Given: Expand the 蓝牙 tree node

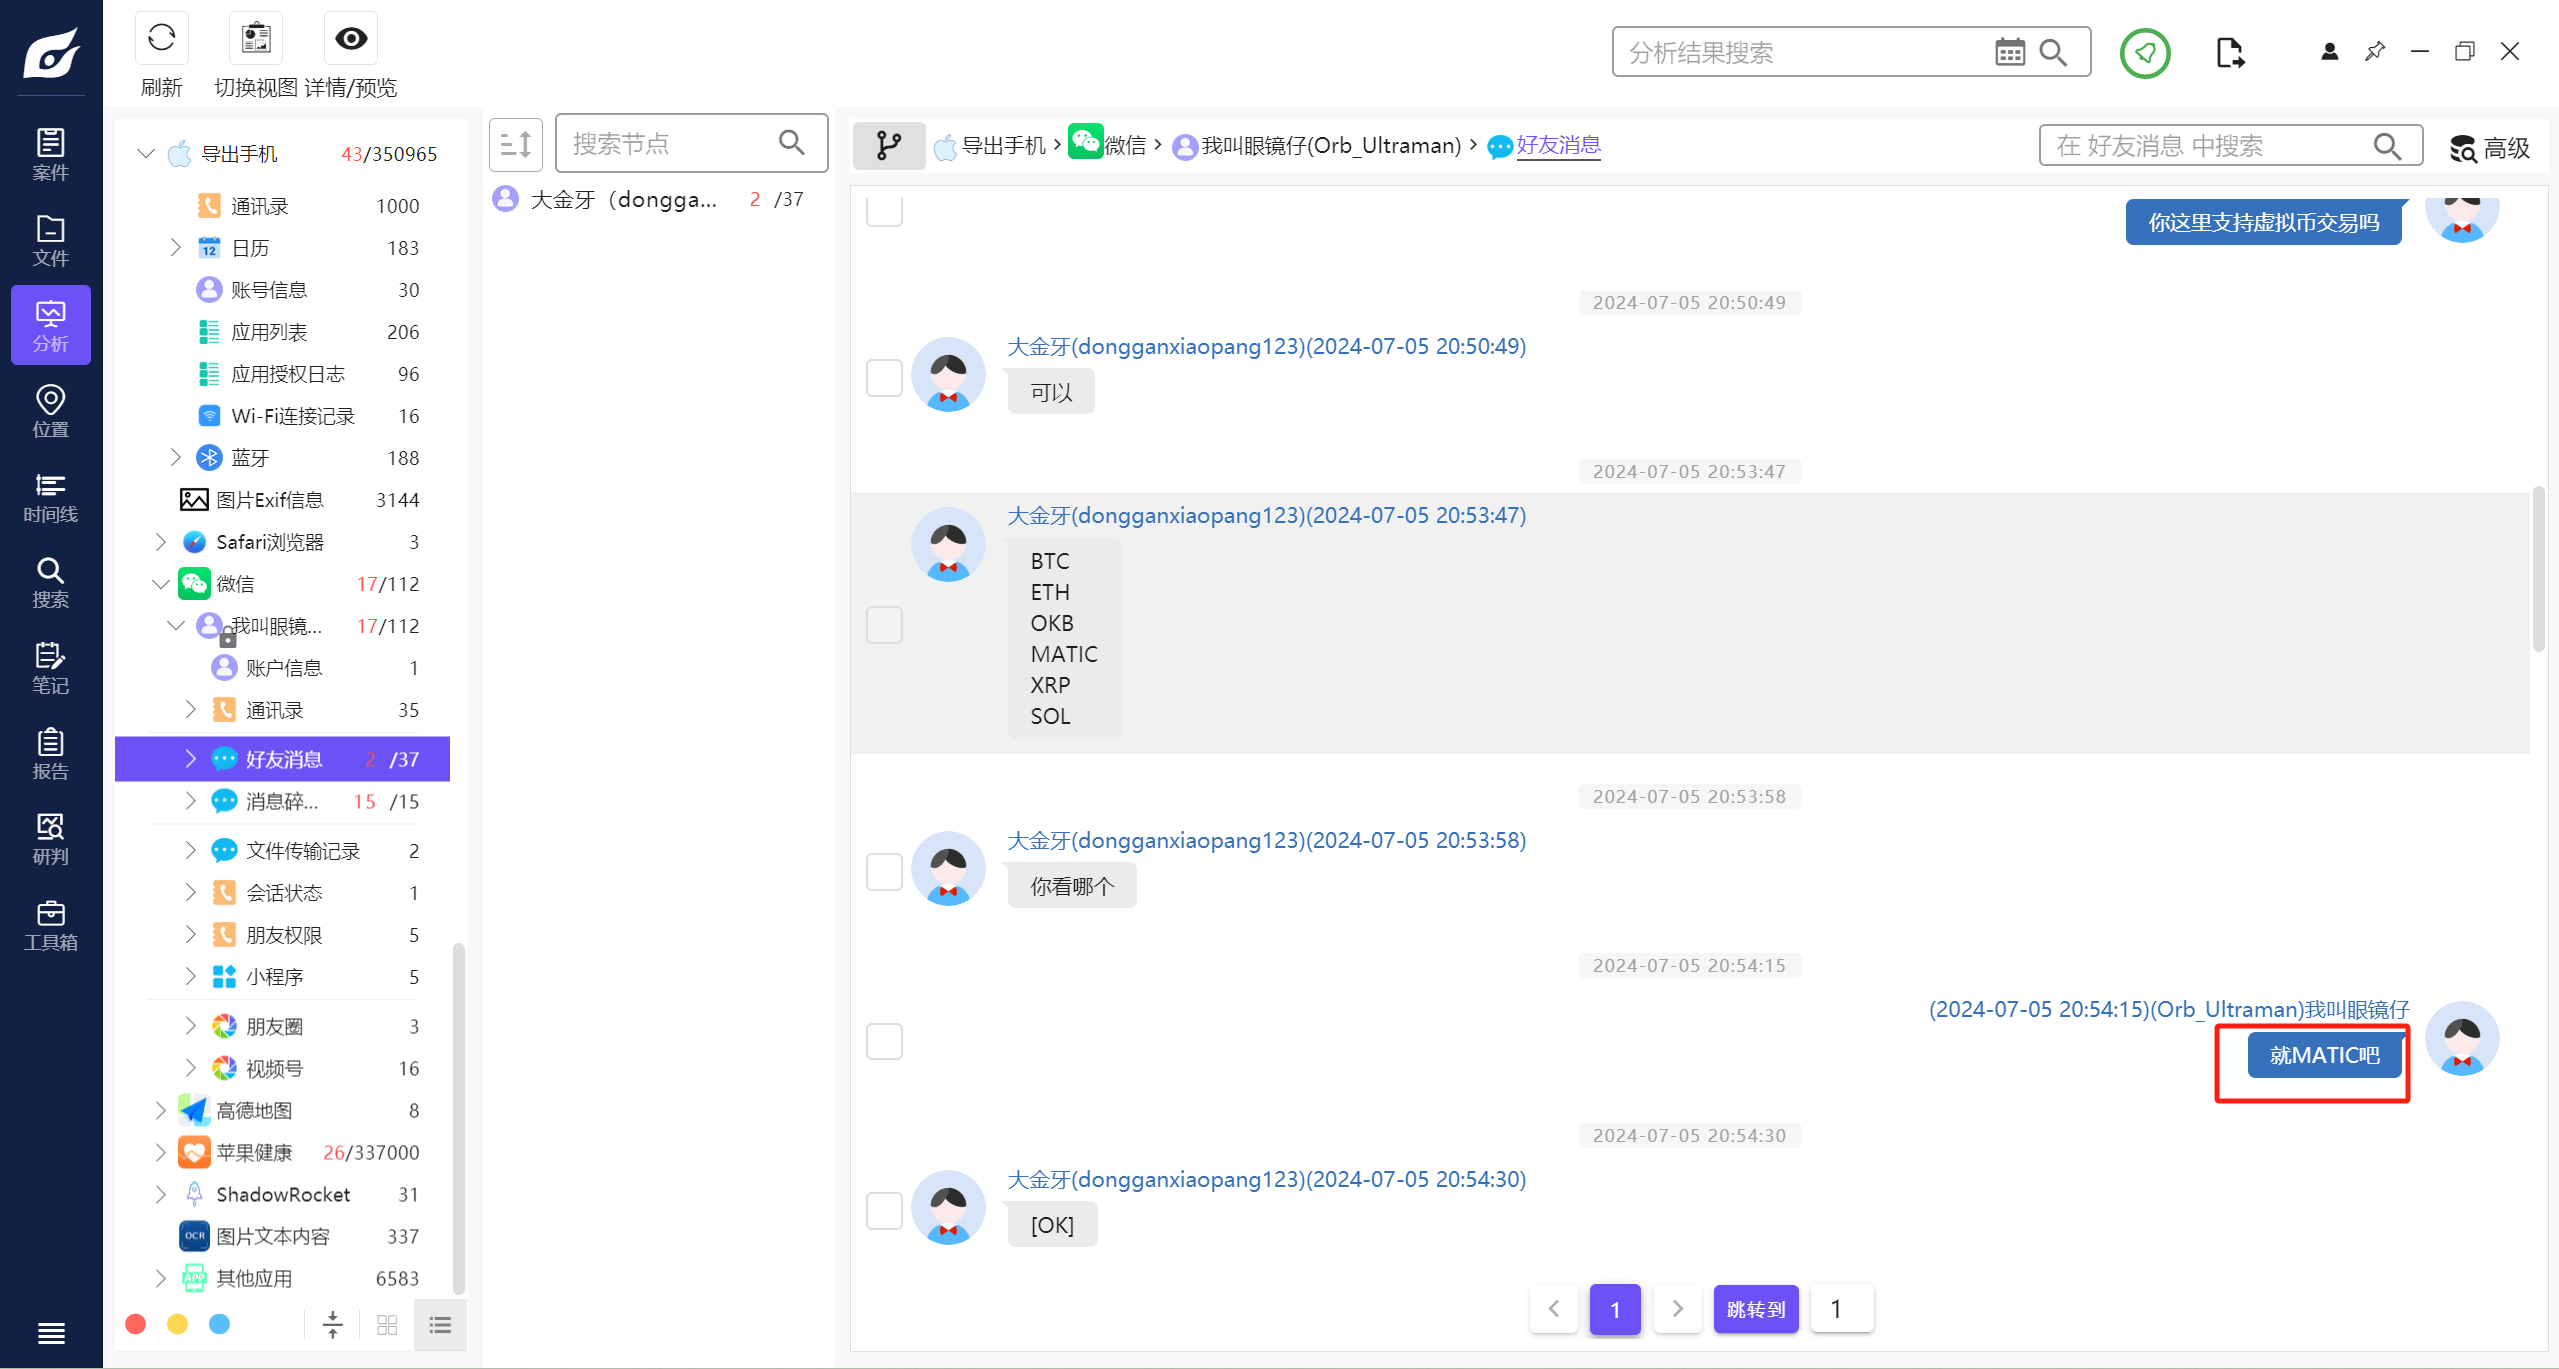Looking at the screenshot, I should pyautogui.click(x=175, y=458).
